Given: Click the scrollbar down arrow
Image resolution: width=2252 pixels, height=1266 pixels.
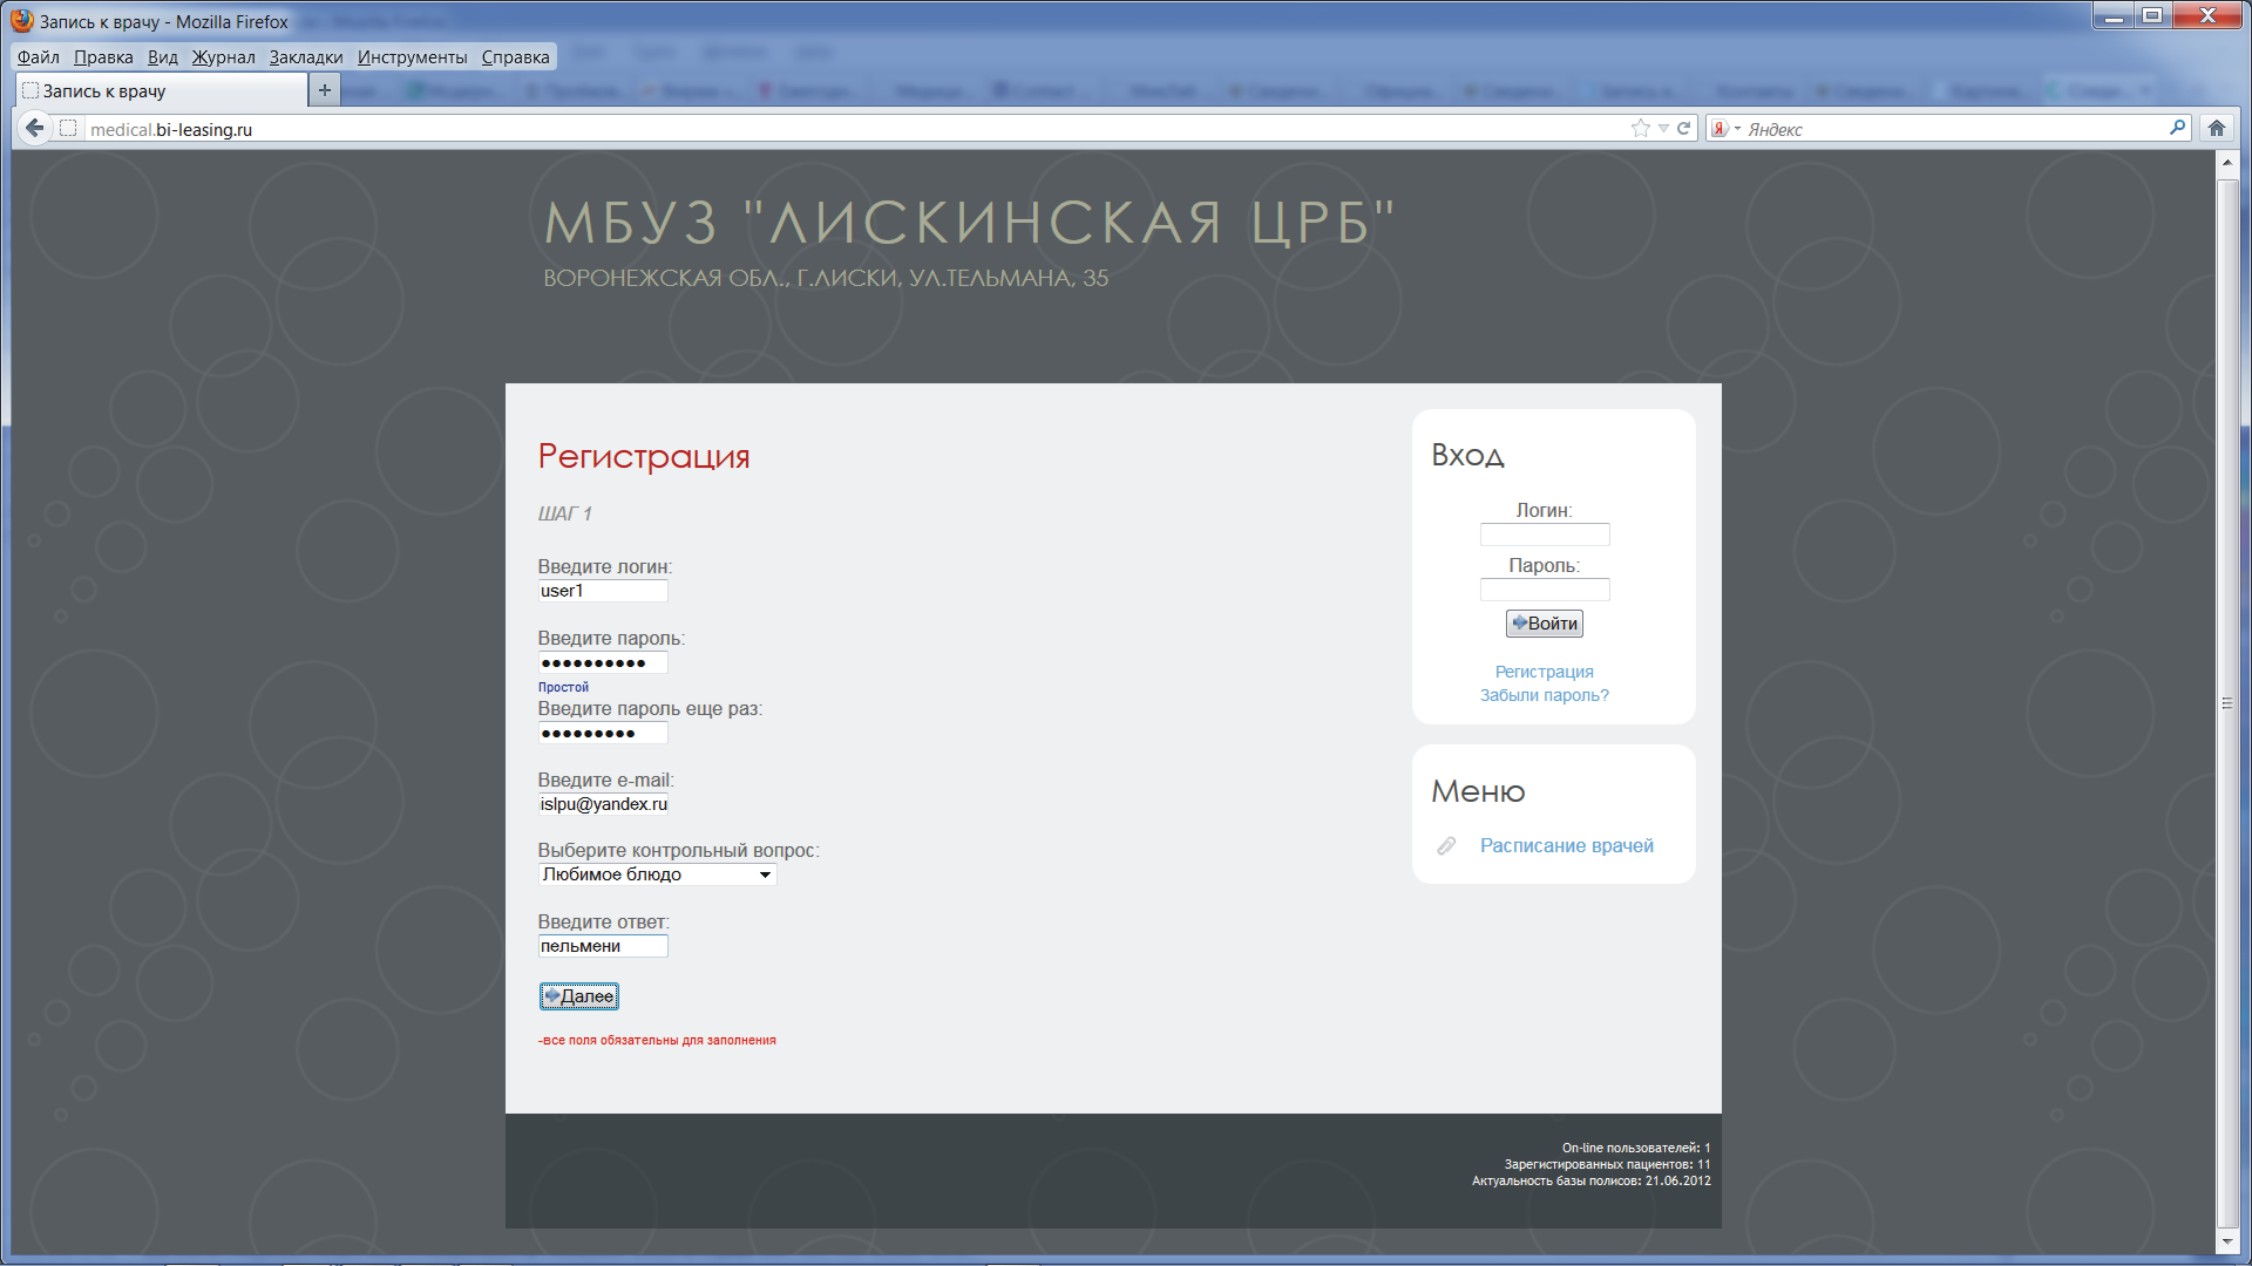Looking at the screenshot, I should [x=2227, y=1242].
